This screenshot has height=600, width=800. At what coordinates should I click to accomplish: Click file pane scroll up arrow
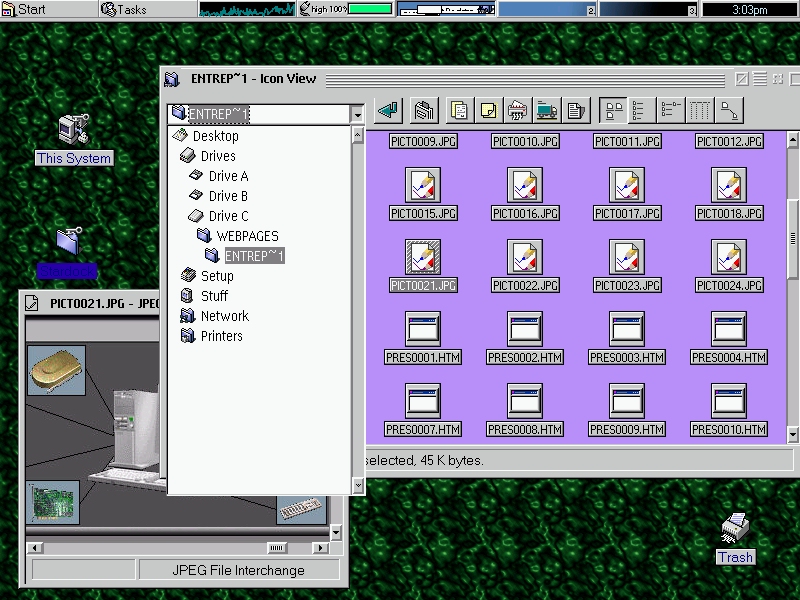point(793,138)
